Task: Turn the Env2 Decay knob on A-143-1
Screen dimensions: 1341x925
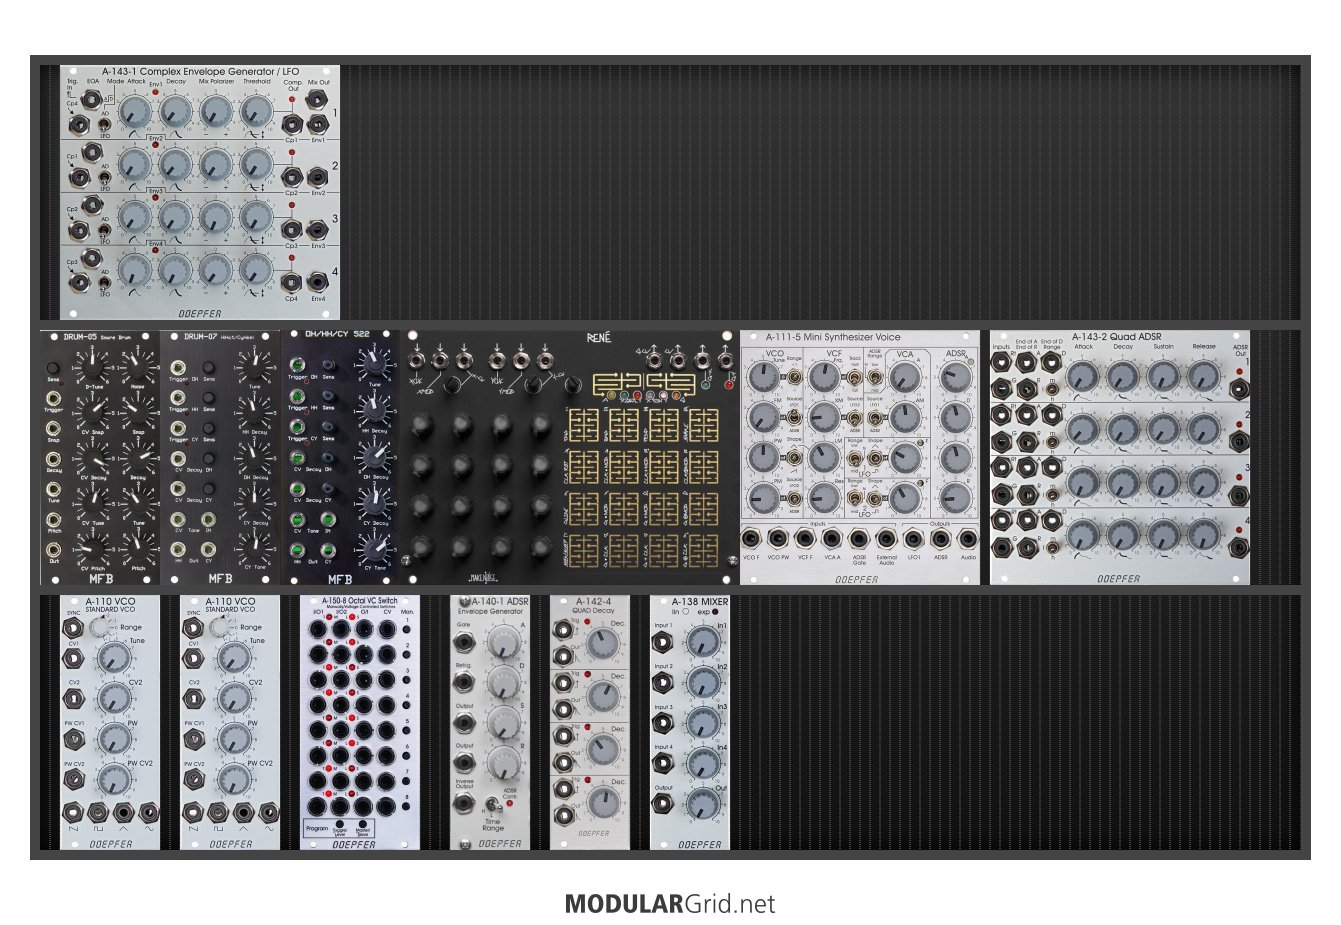Action: point(175,165)
